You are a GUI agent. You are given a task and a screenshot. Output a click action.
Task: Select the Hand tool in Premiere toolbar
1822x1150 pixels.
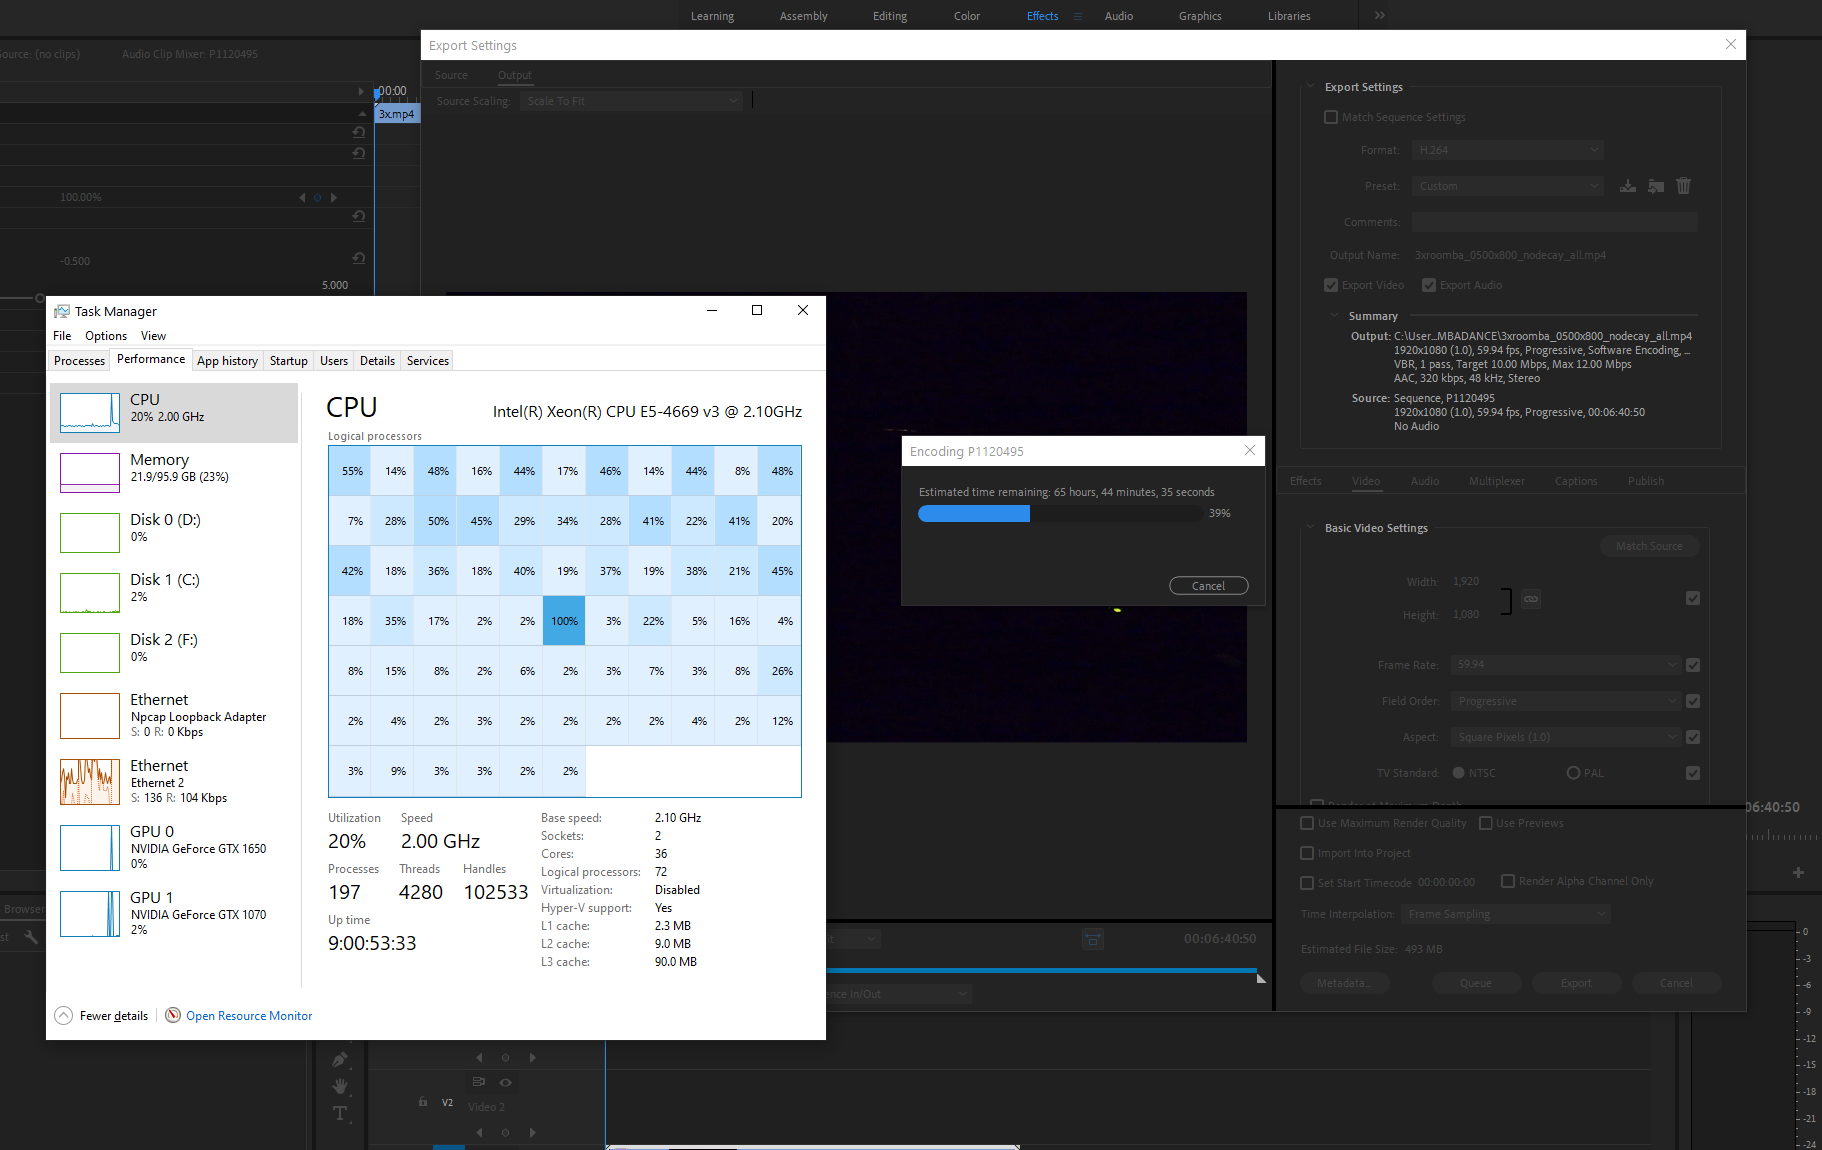pos(340,1086)
